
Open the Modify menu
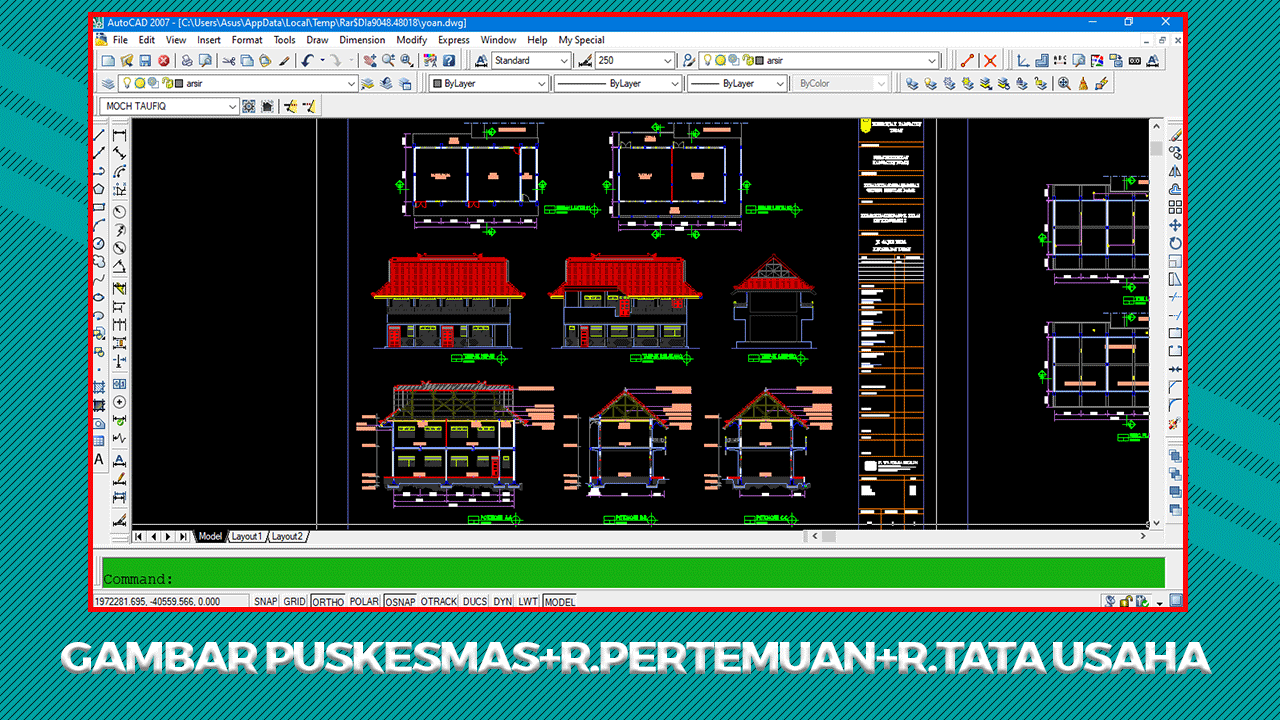tap(411, 40)
